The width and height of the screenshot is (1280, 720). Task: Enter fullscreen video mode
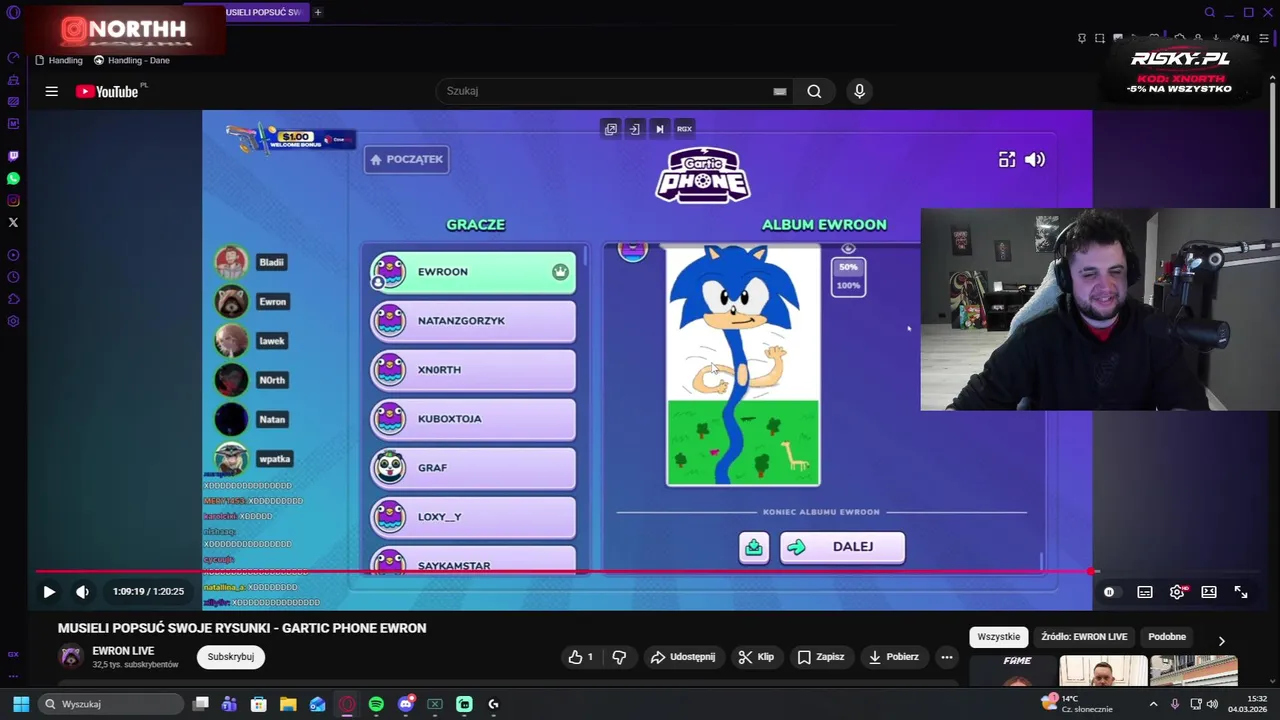click(x=1241, y=592)
